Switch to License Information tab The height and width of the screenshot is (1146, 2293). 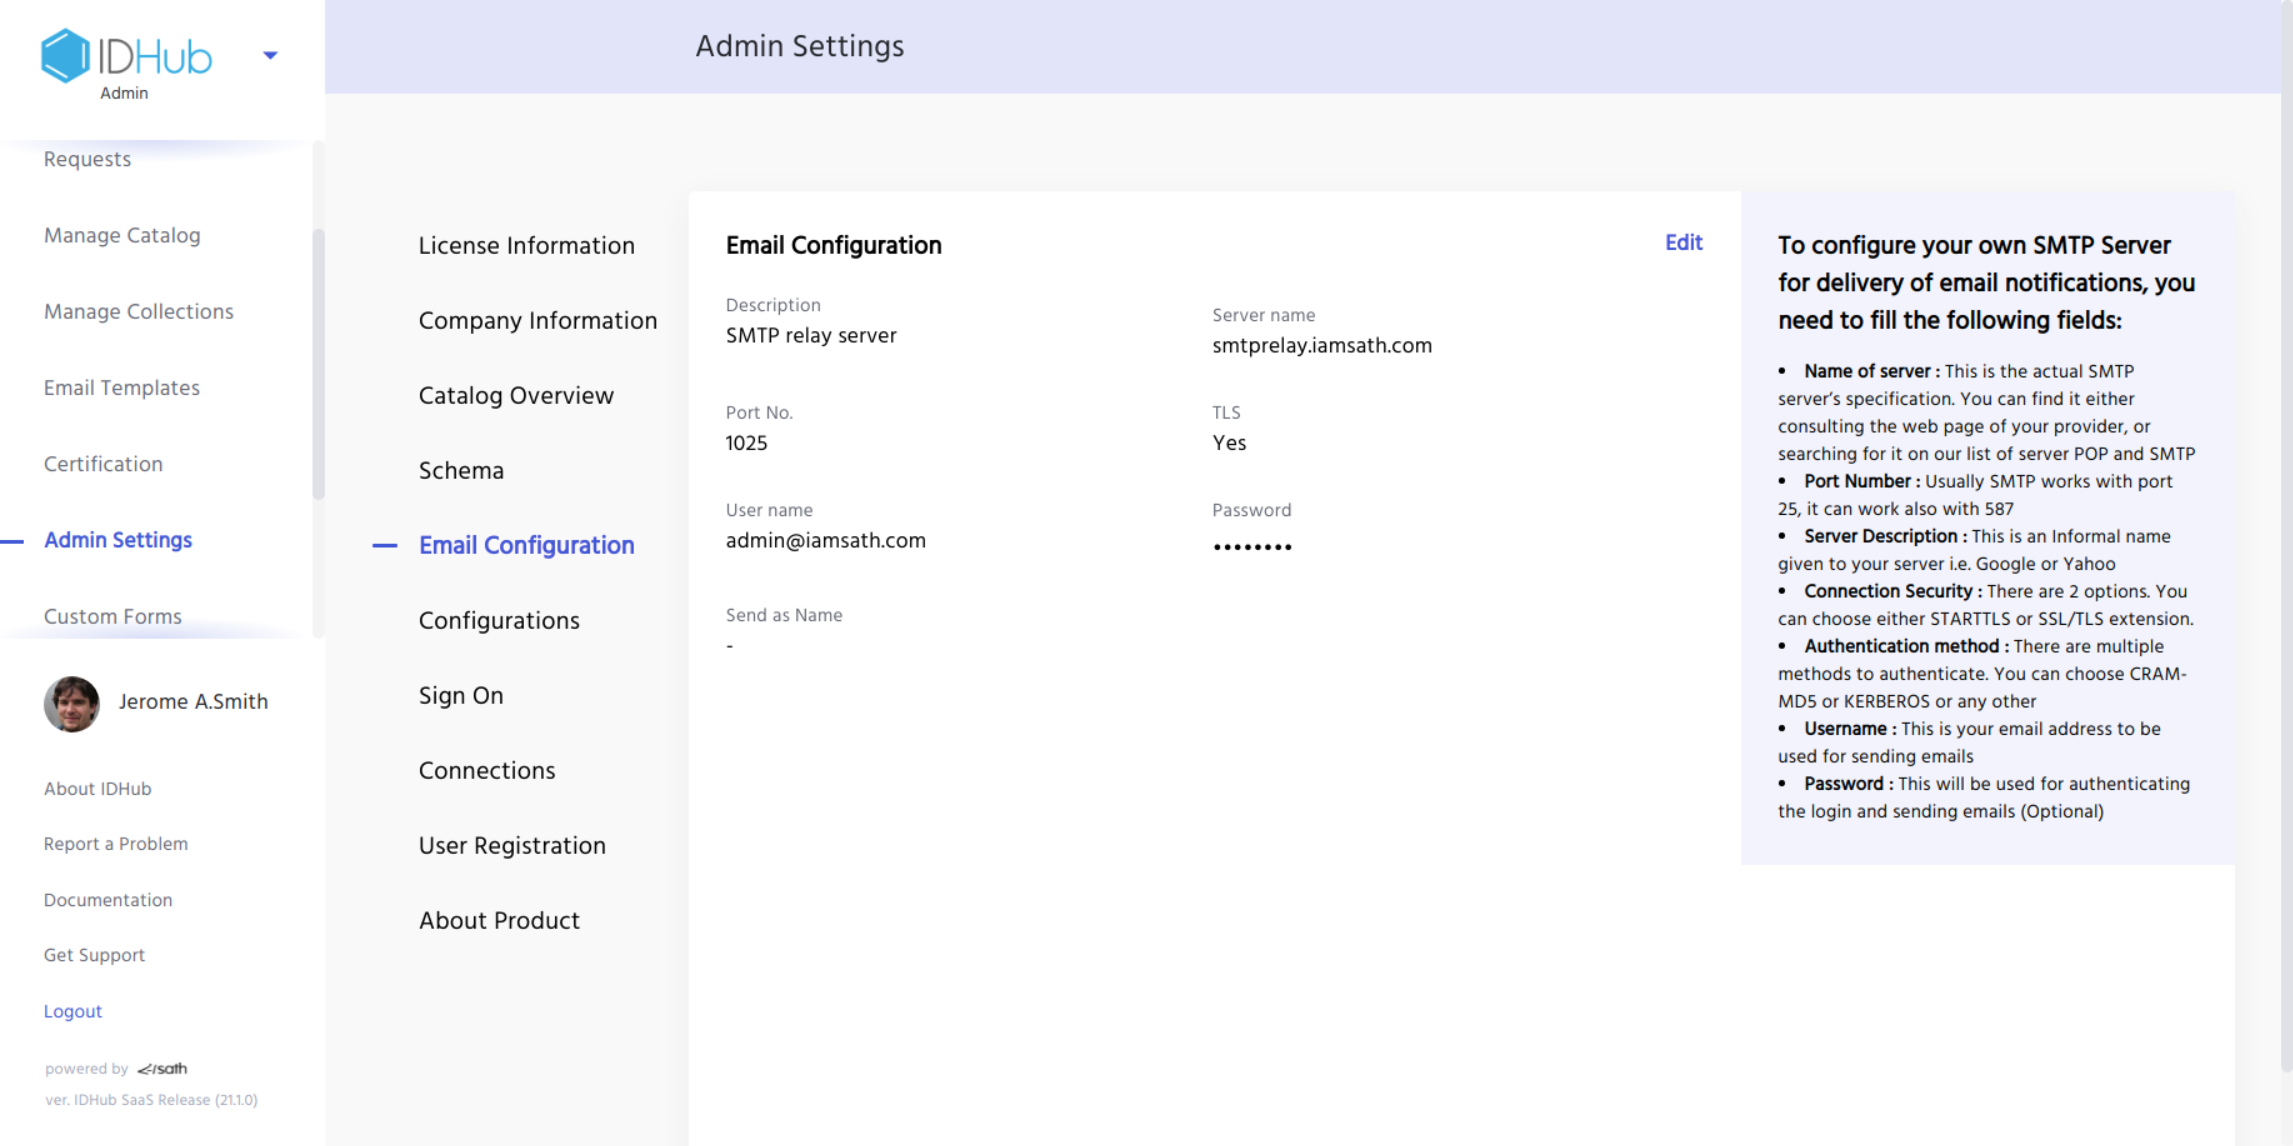point(526,246)
